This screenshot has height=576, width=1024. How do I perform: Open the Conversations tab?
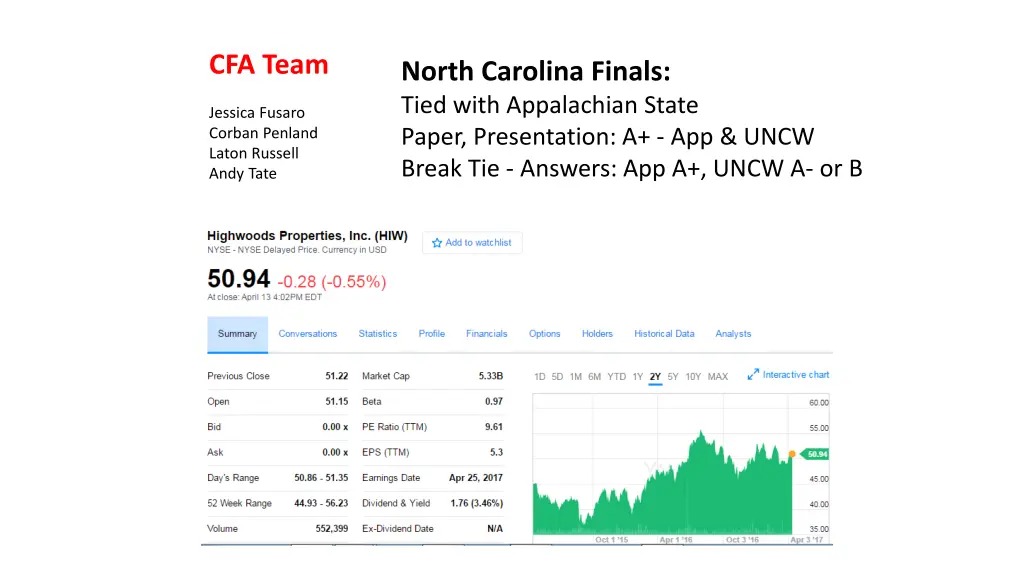[x=308, y=334]
